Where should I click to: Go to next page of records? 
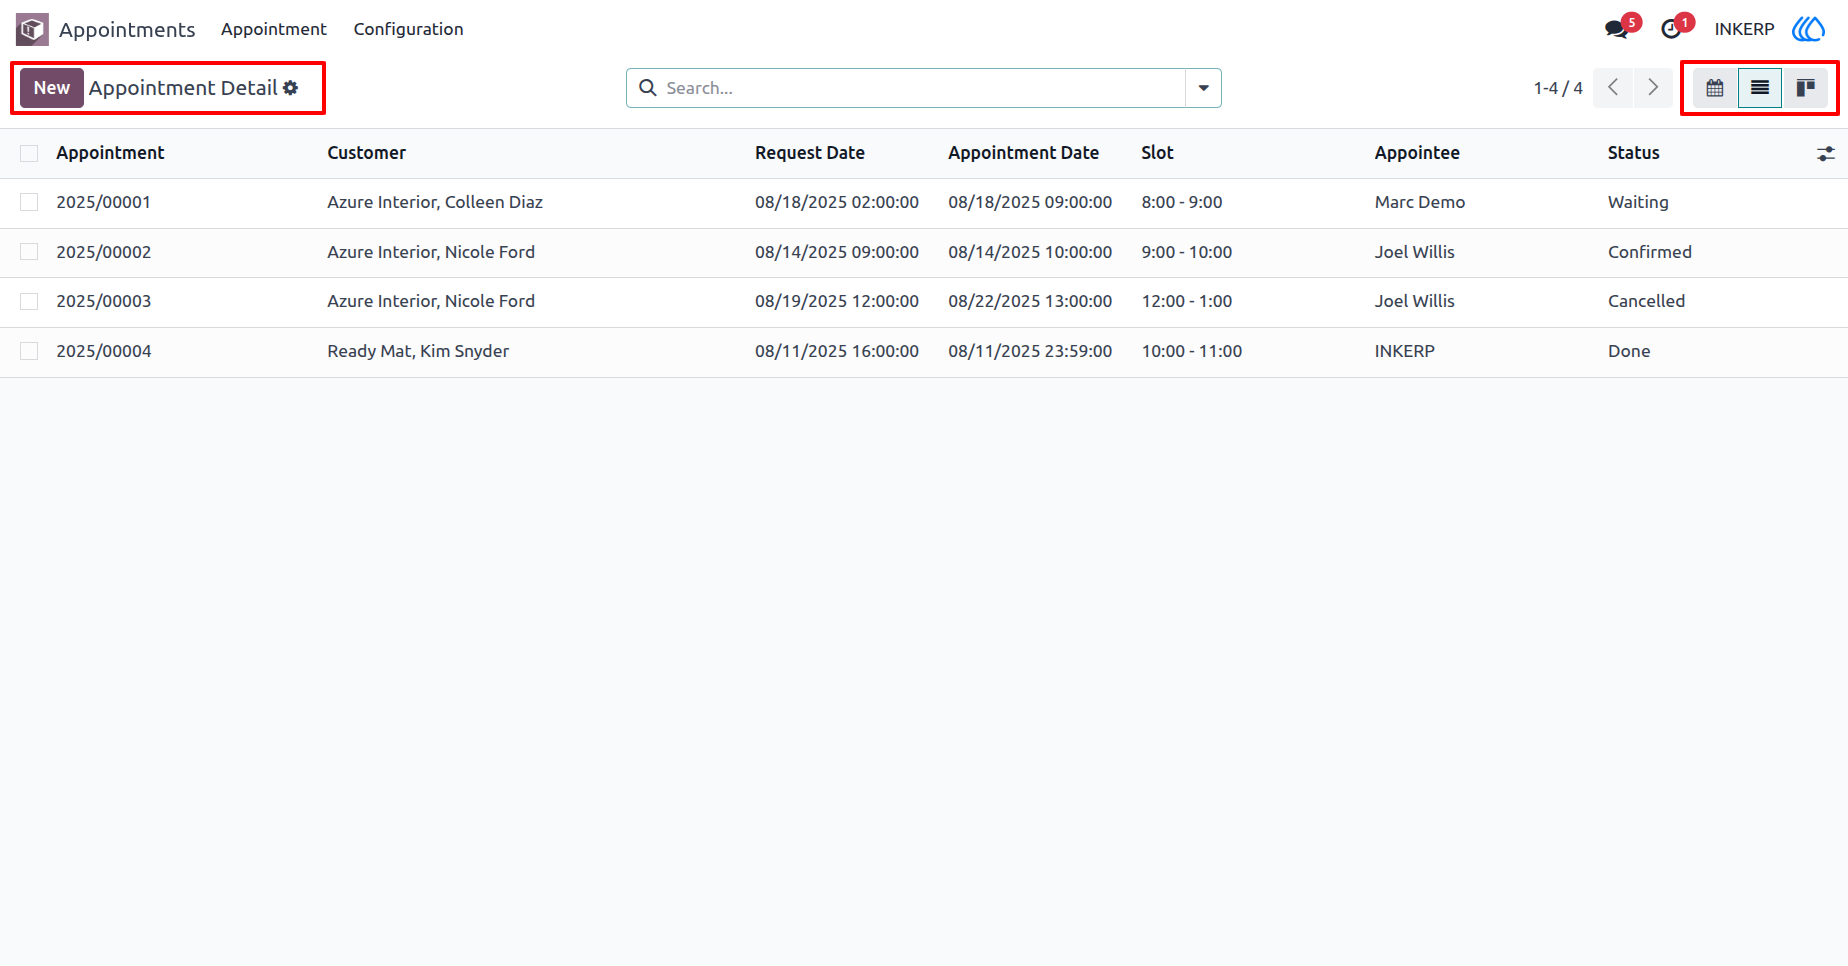pyautogui.click(x=1653, y=88)
